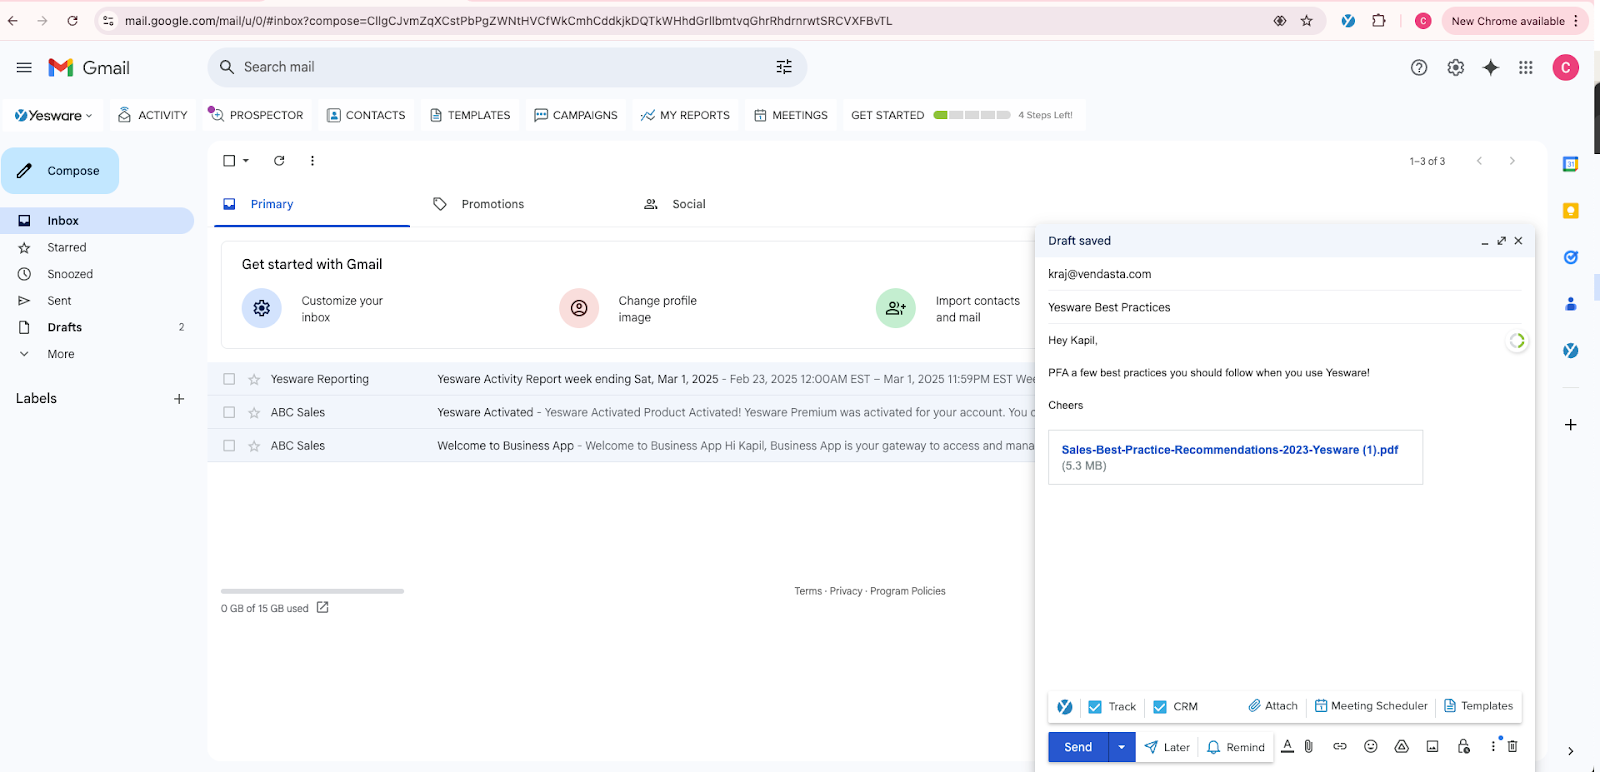Open the select dropdown arrow
The width and height of the screenshot is (1600, 772).
point(246,160)
